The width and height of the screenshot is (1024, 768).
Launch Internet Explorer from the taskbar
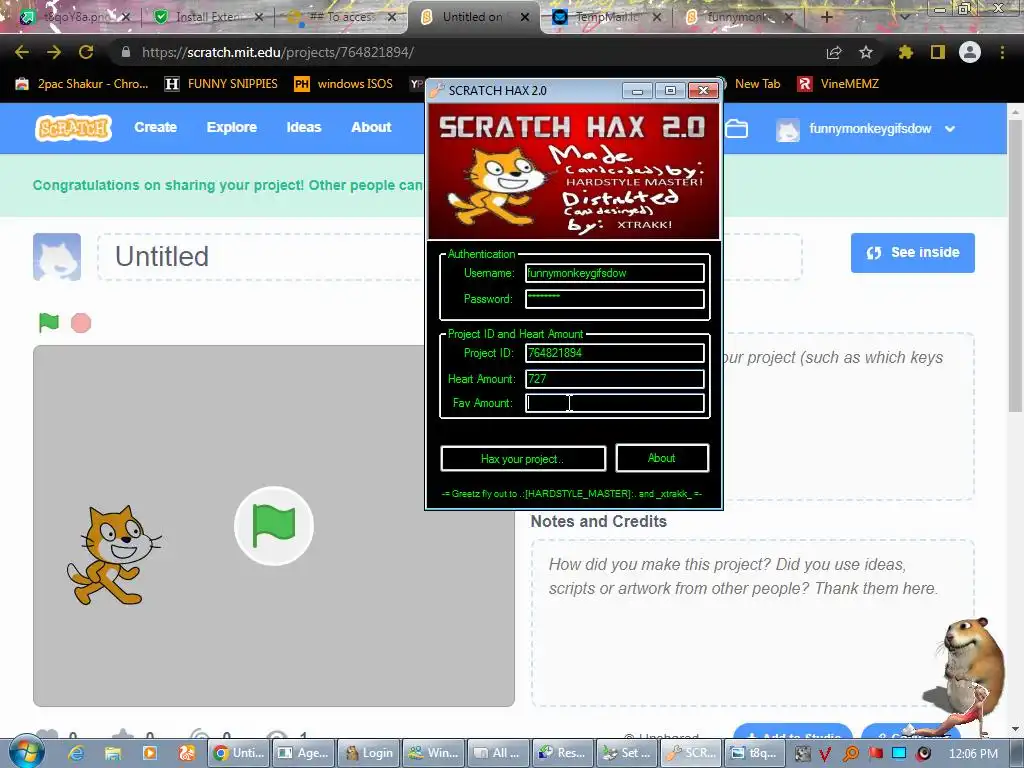click(76, 753)
